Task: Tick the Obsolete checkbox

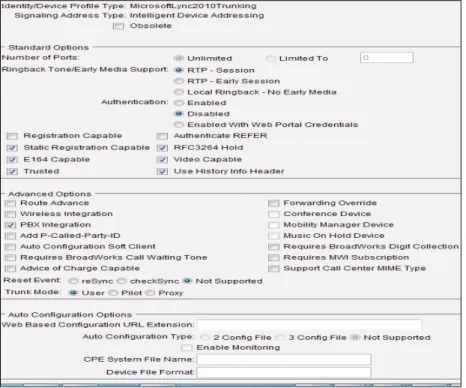Action: coord(118,26)
